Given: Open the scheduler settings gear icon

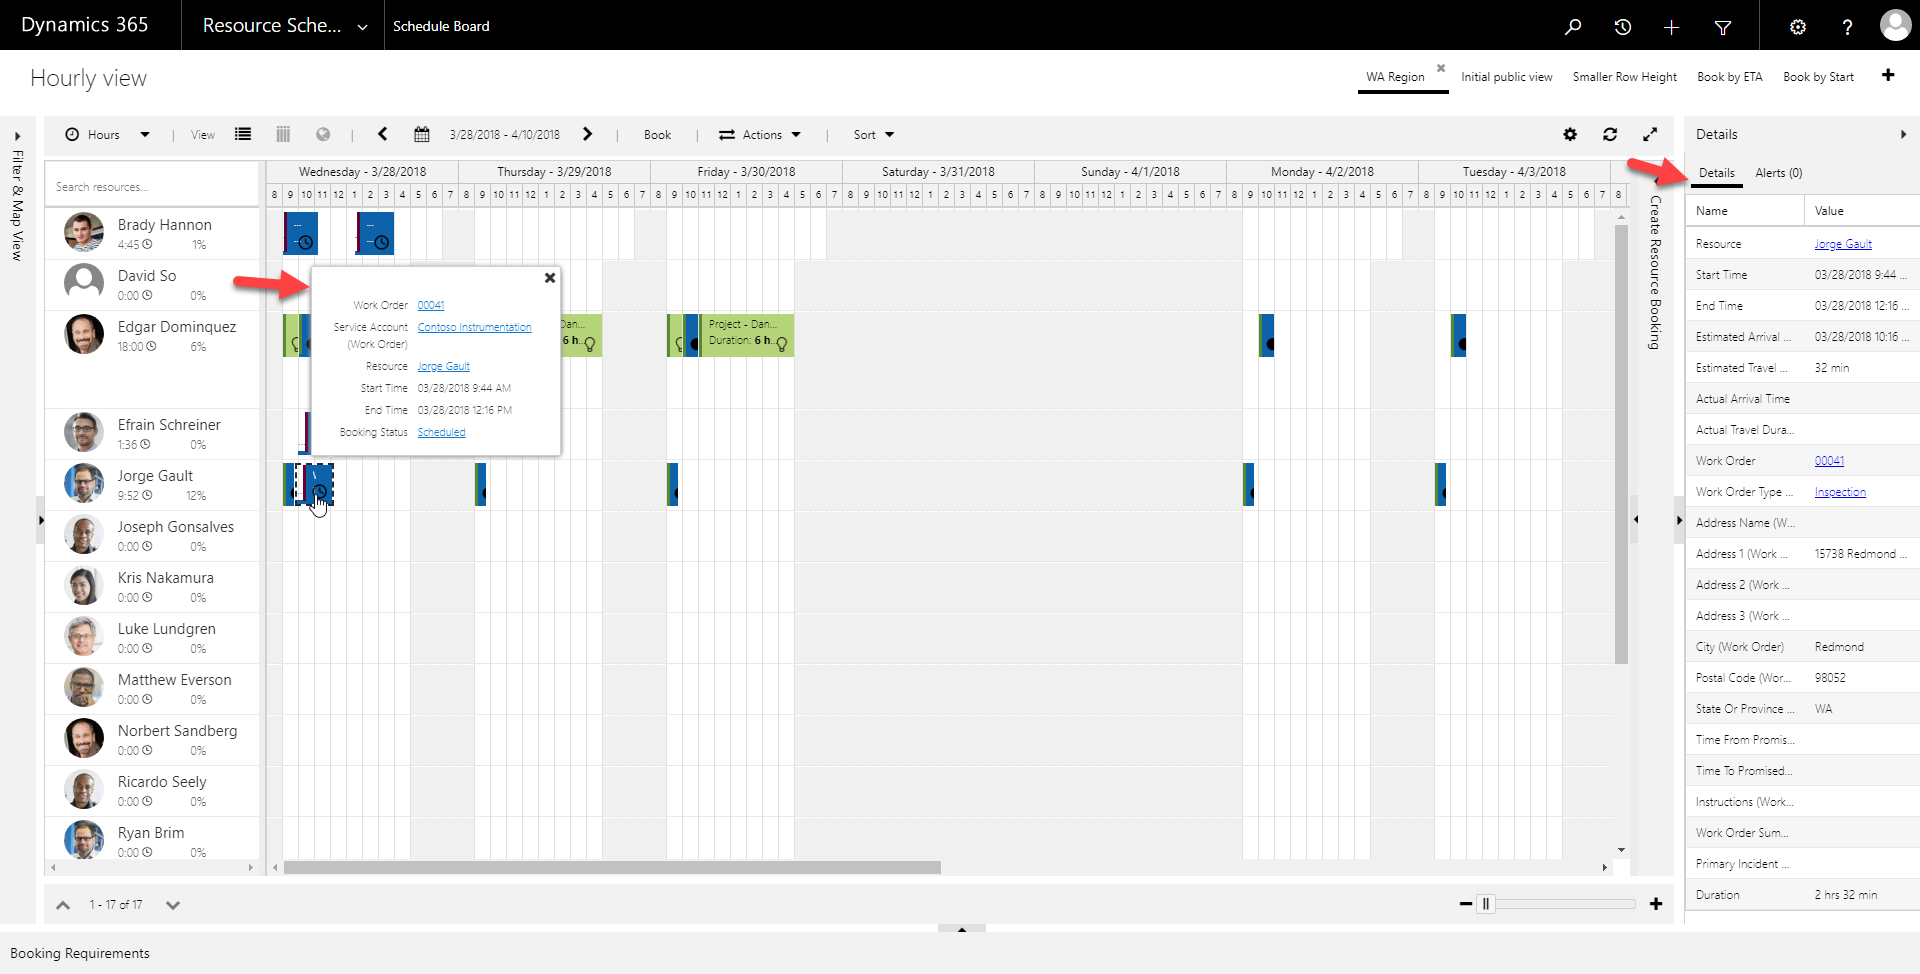Looking at the screenshot, I should 1570,135.
